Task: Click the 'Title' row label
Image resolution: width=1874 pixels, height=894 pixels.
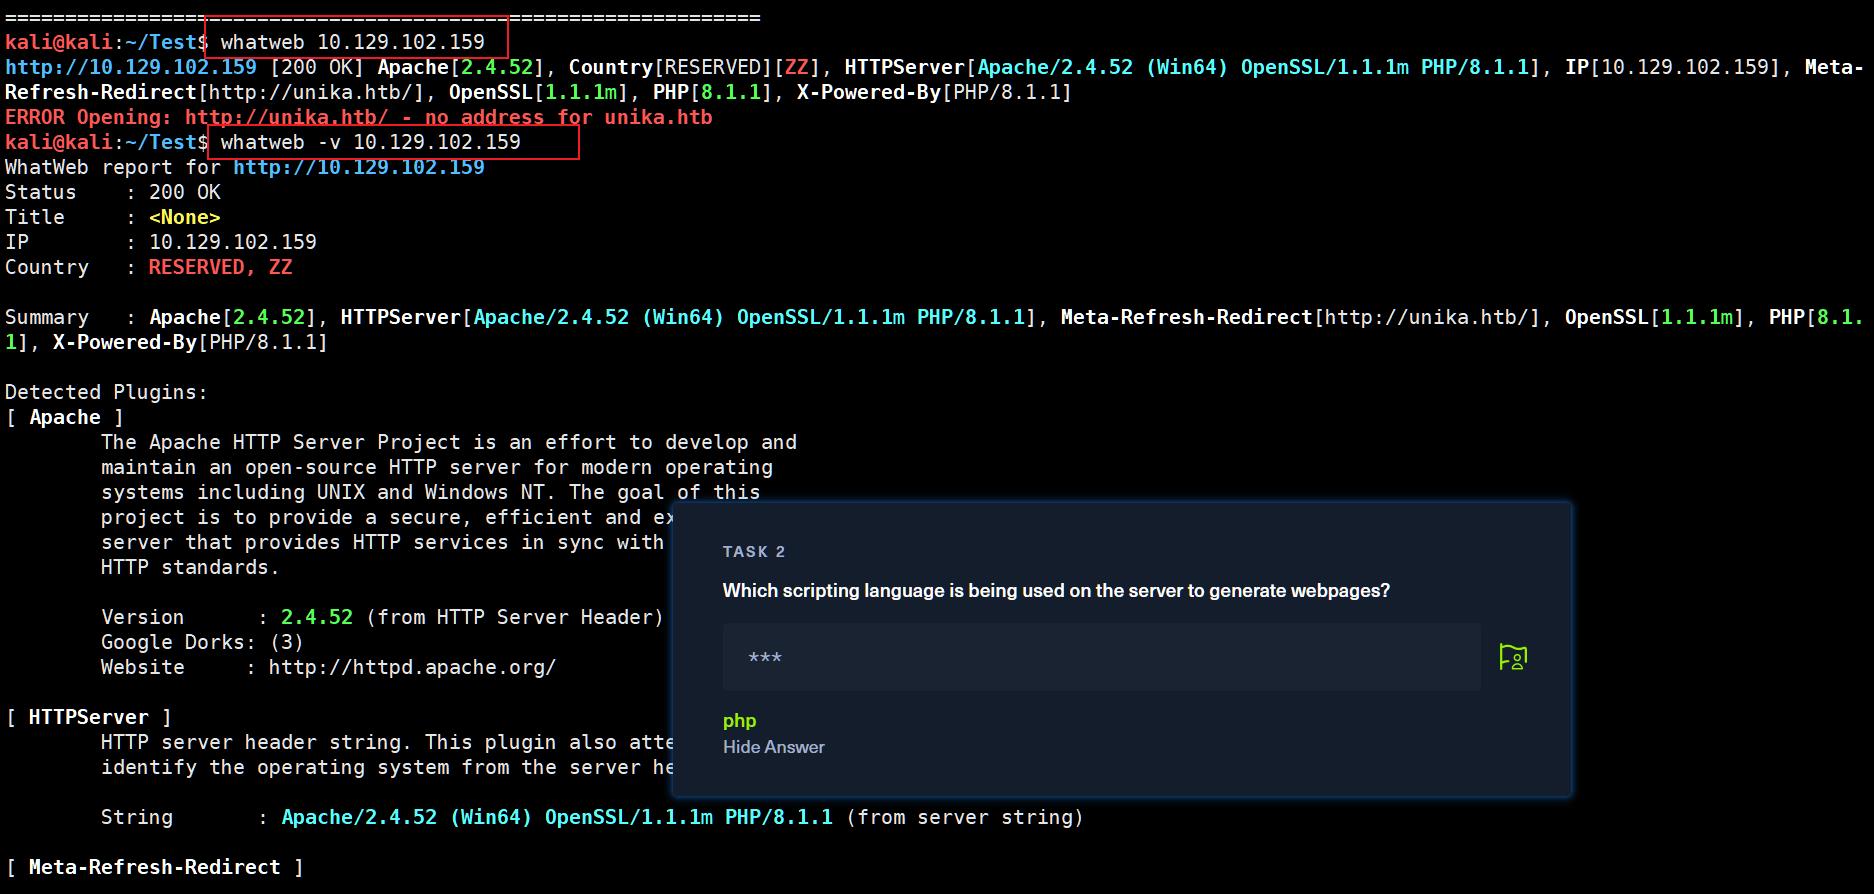Action: coord(35,217)
